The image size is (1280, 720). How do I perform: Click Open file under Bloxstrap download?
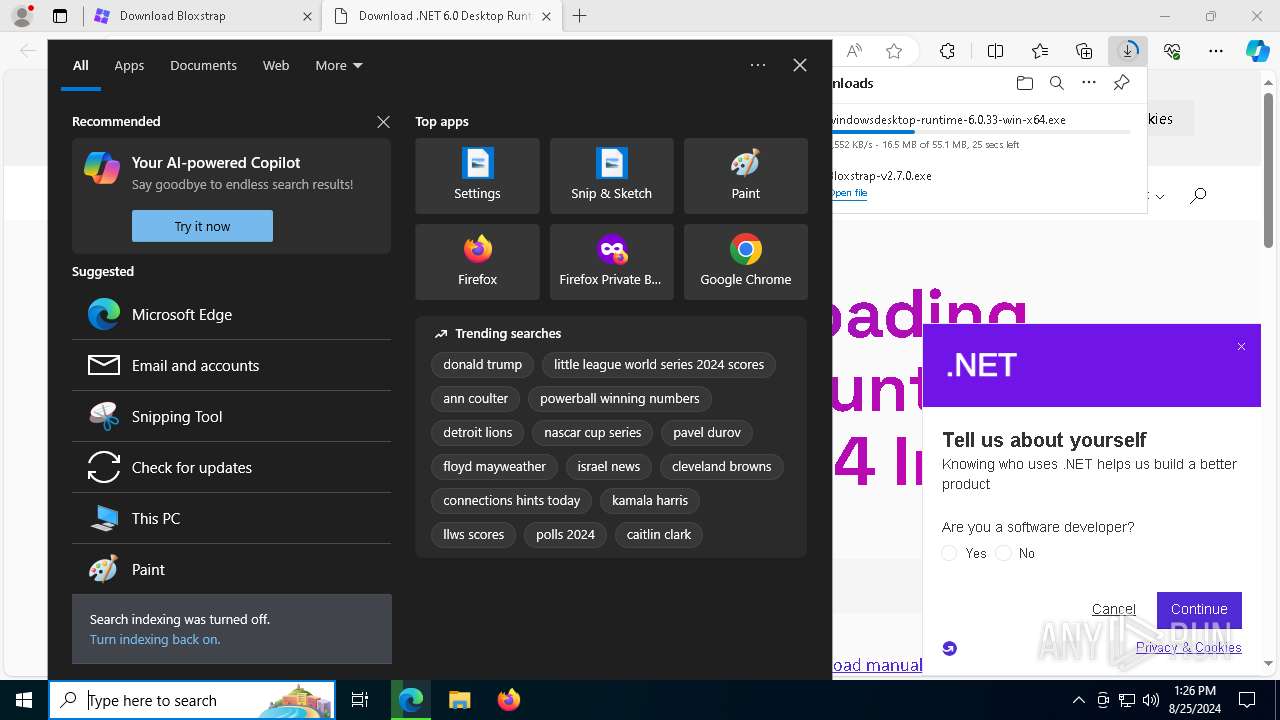[849, 193]
